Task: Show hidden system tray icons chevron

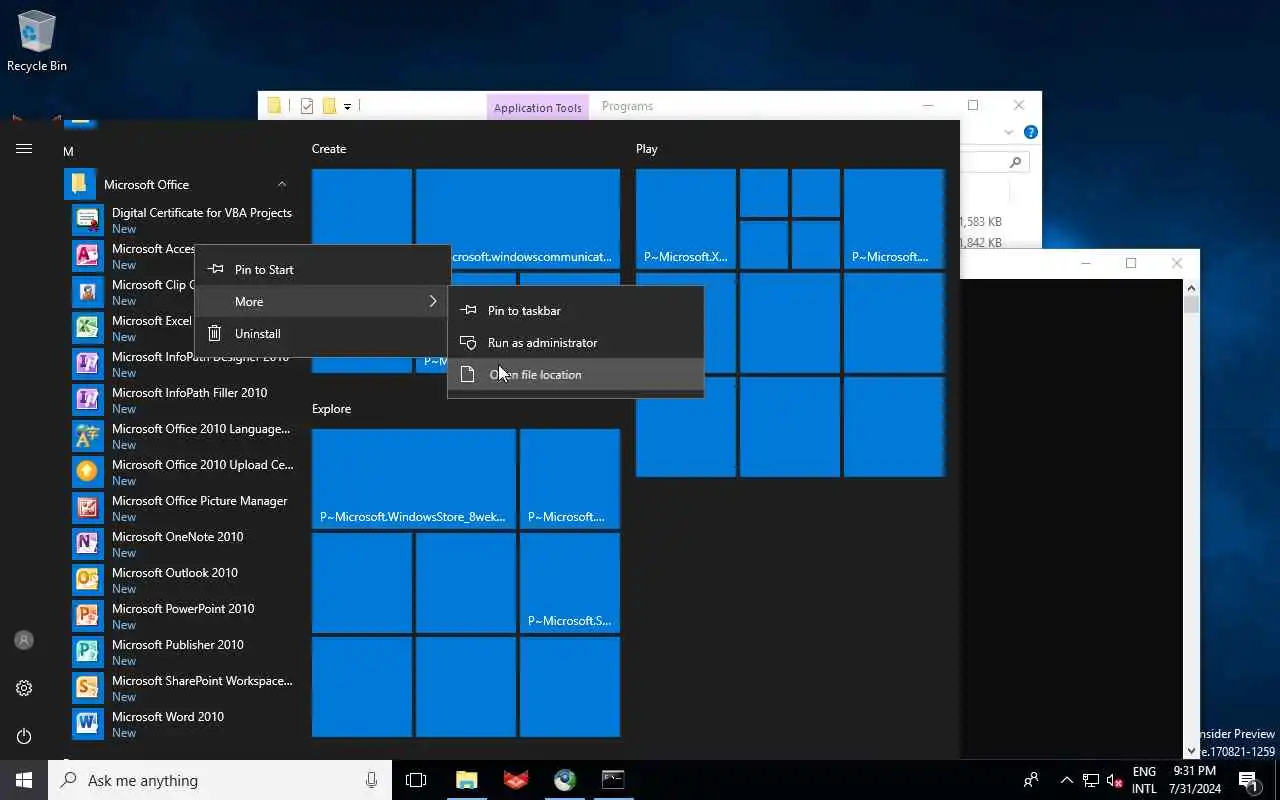Action: pos(1067,780)
